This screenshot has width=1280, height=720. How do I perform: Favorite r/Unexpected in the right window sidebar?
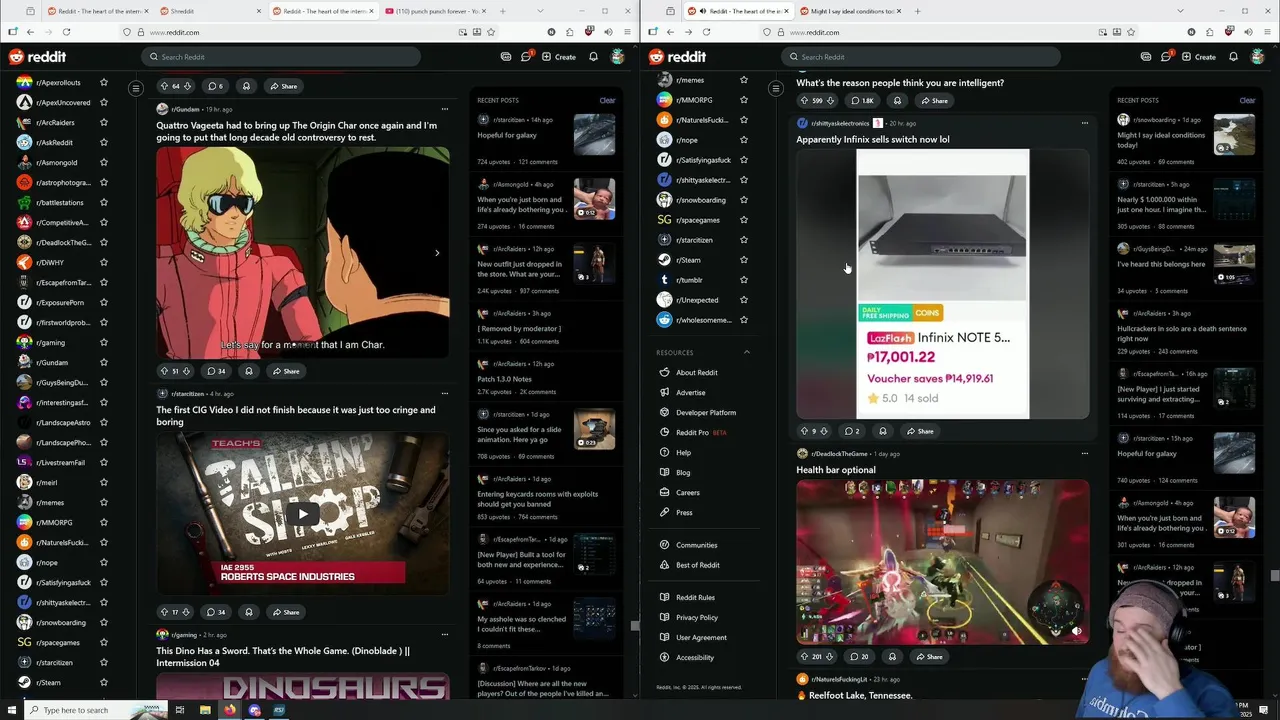[x=743, y=300]
